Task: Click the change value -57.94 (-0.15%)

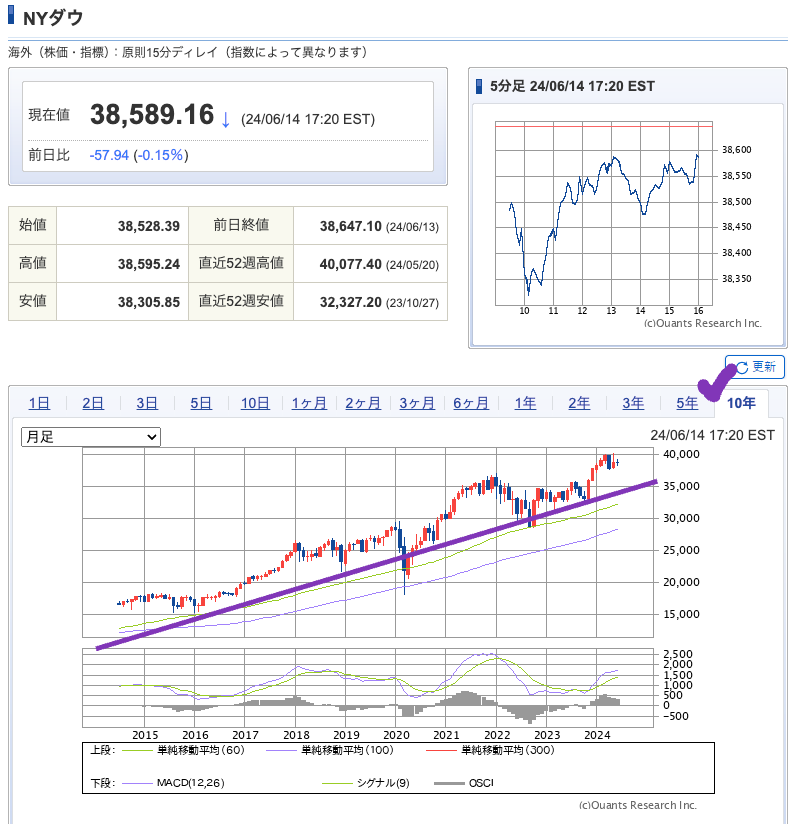Action: [139, 155]
